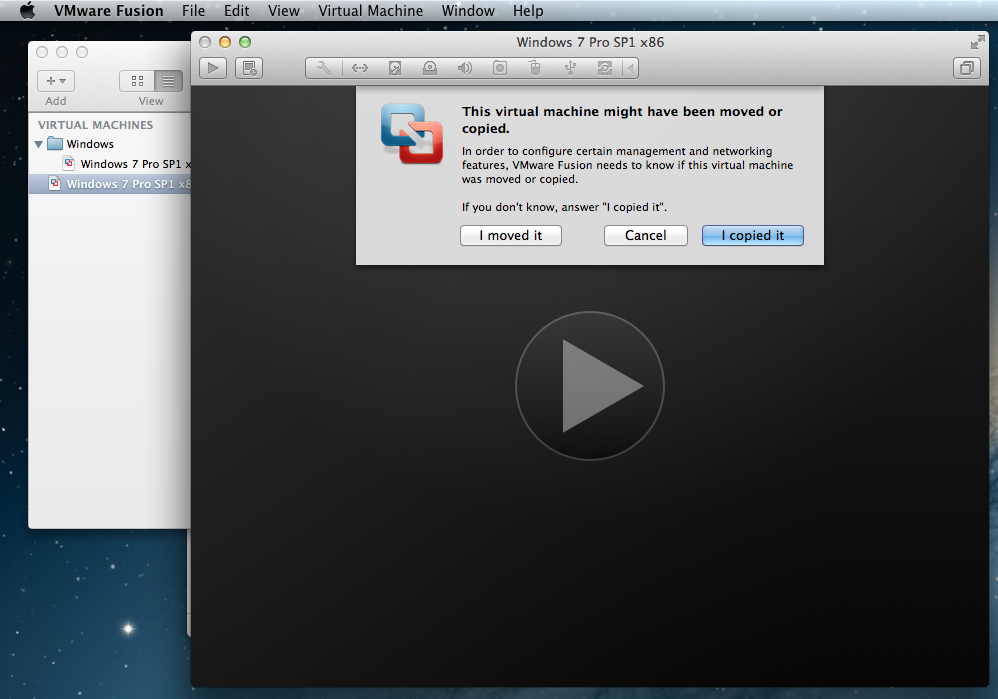Open the Virtual Machine menu

coord(370,11)
